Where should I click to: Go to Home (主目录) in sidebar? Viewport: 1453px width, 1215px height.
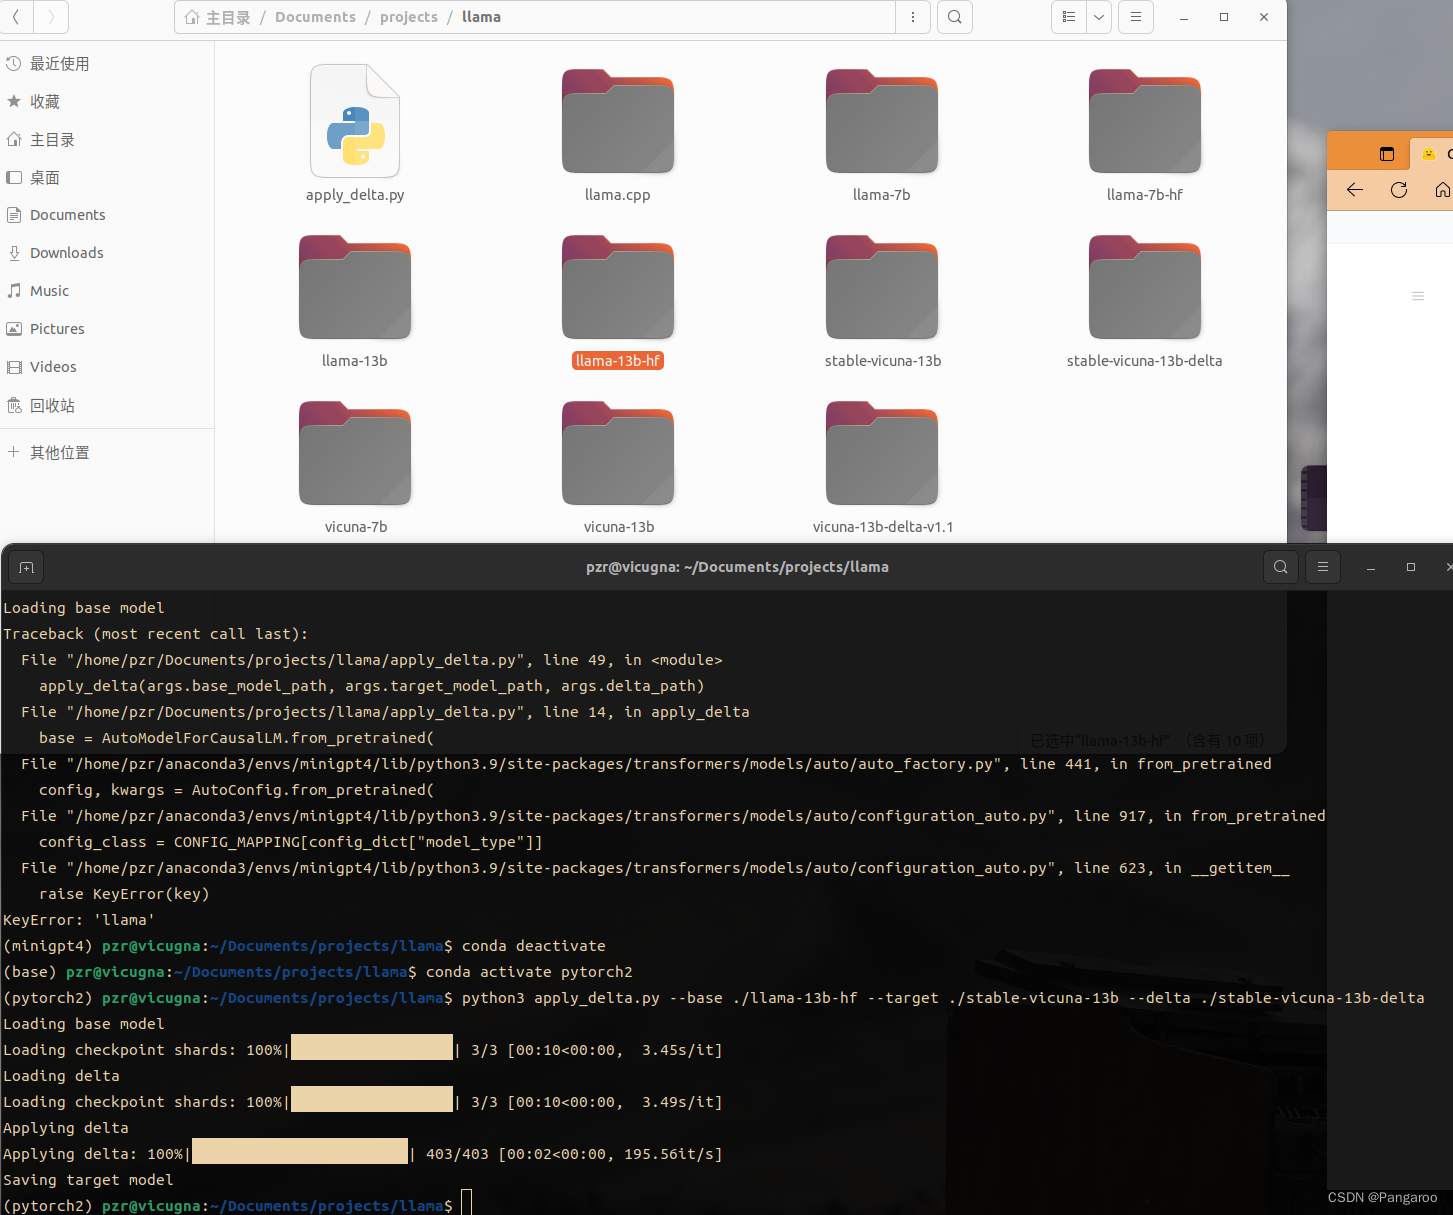coord(107,140)
